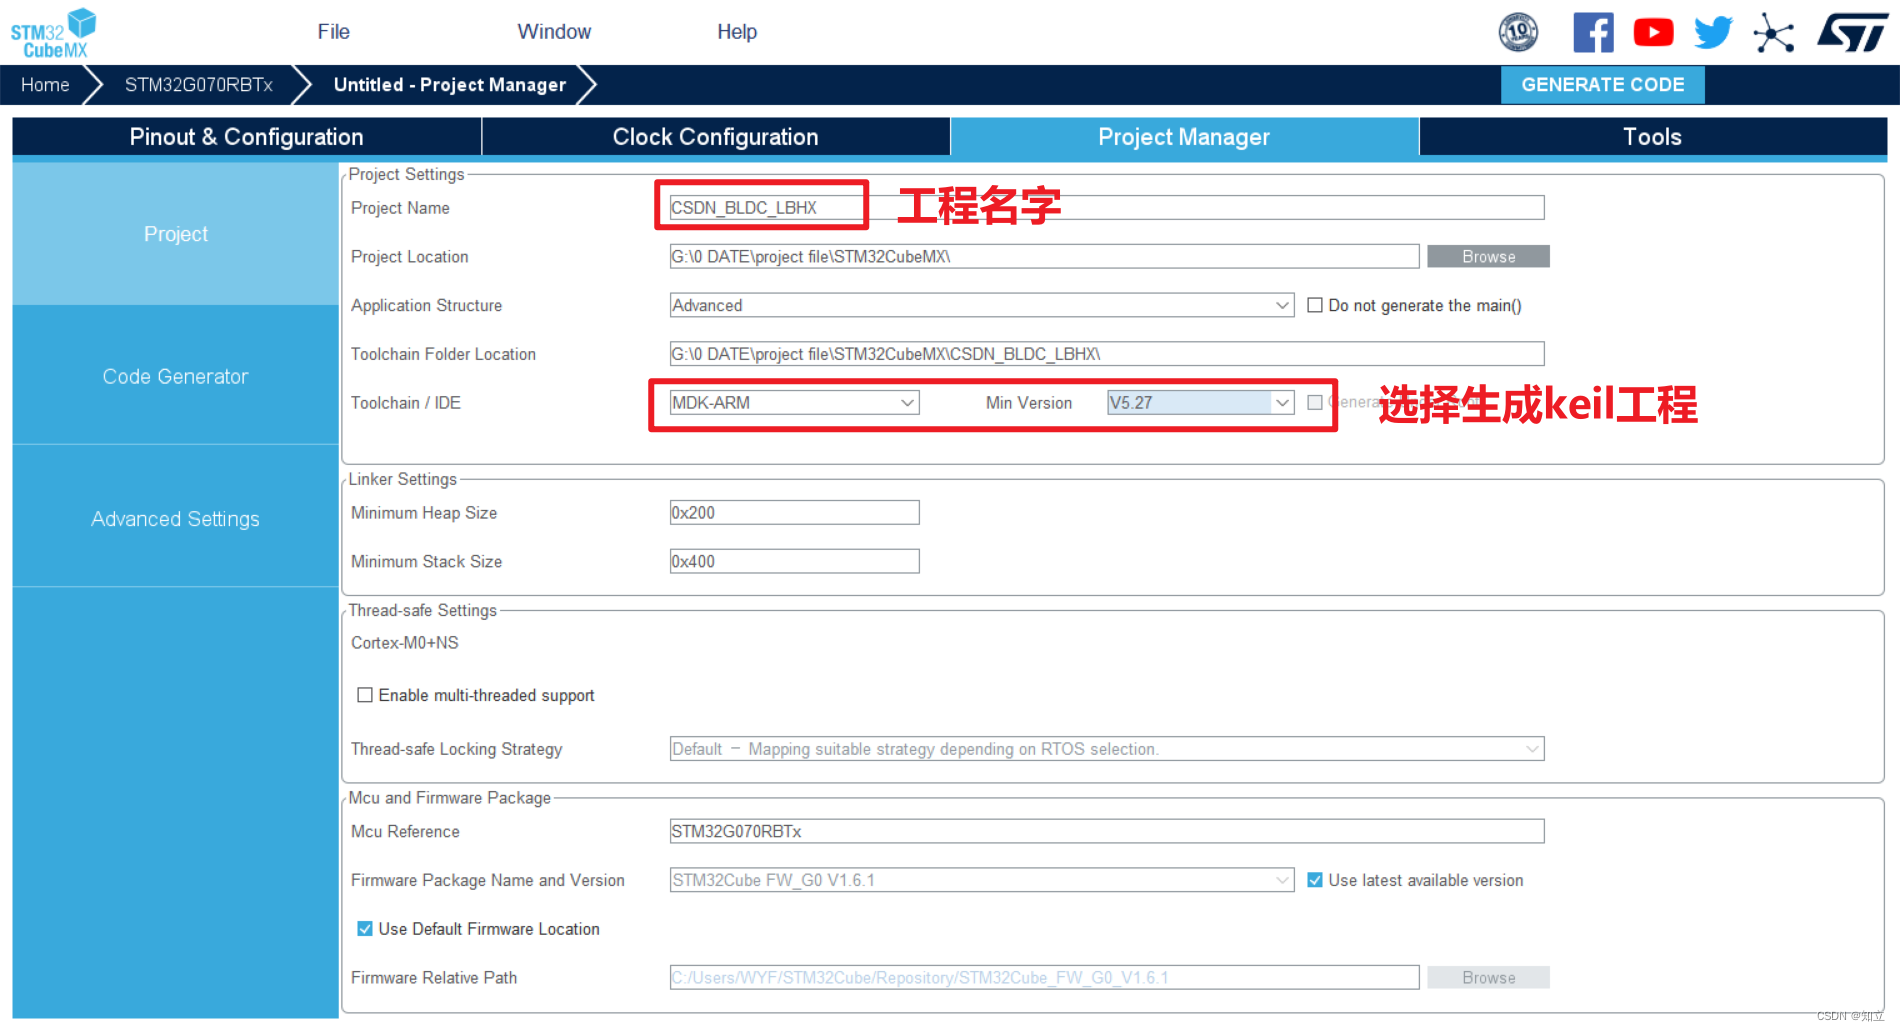Click the Toolchain / IDE label
Image resolution: width=1900 pixels, height=1031 pixels.
pos(406,403)
